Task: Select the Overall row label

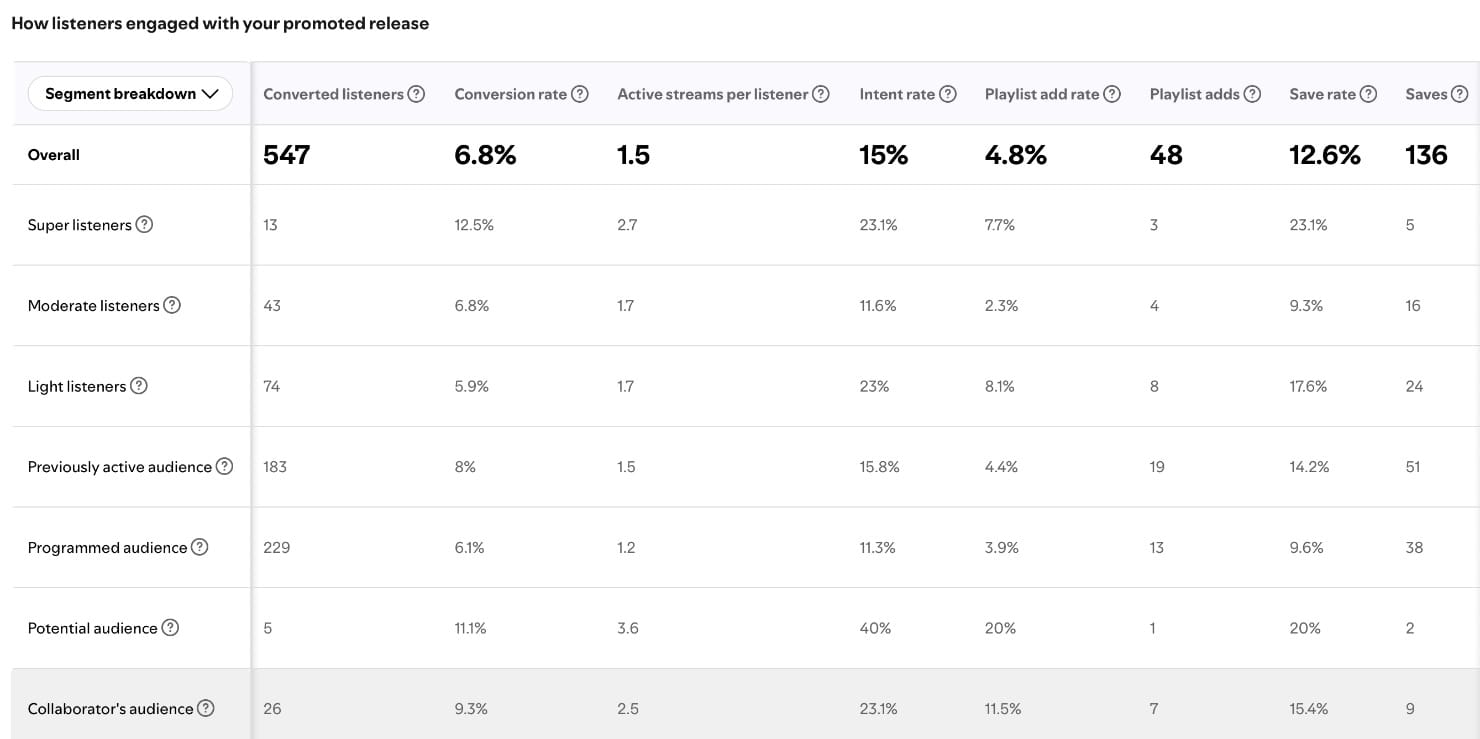Action: (x=54, y=155)
